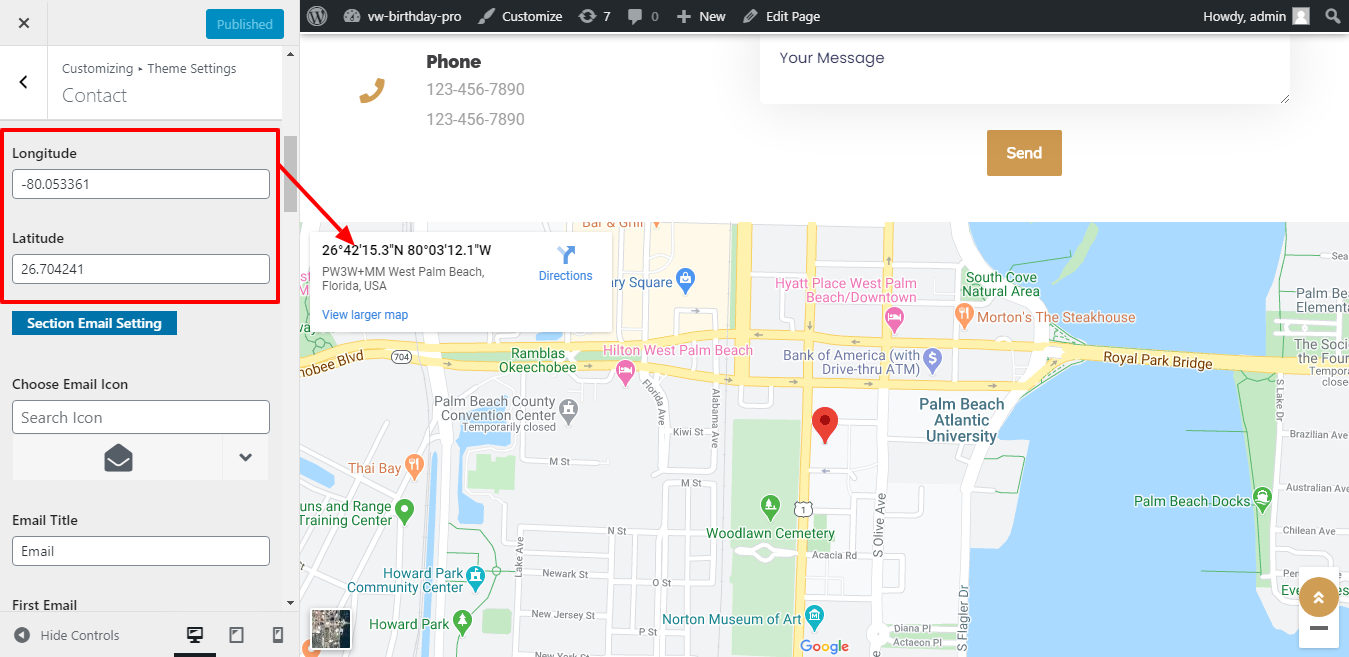Expand the email icon dropdown arrow
Viewport: 1349px width, 657px height.
[245, 458]
